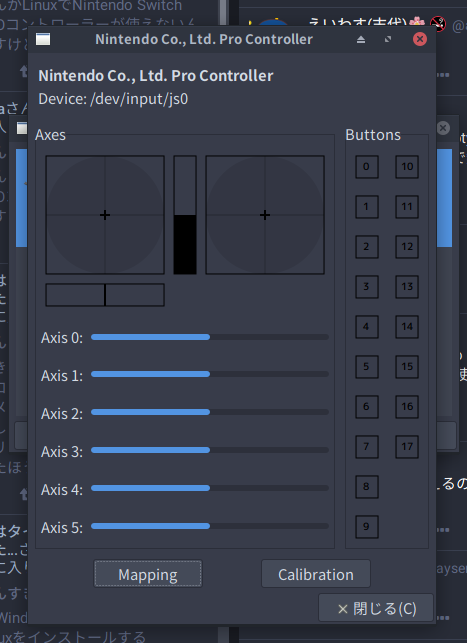The height and width of the screenshot is (643, 467).
Task: Close the background window with gray X
Action: [x=443, y=128]
